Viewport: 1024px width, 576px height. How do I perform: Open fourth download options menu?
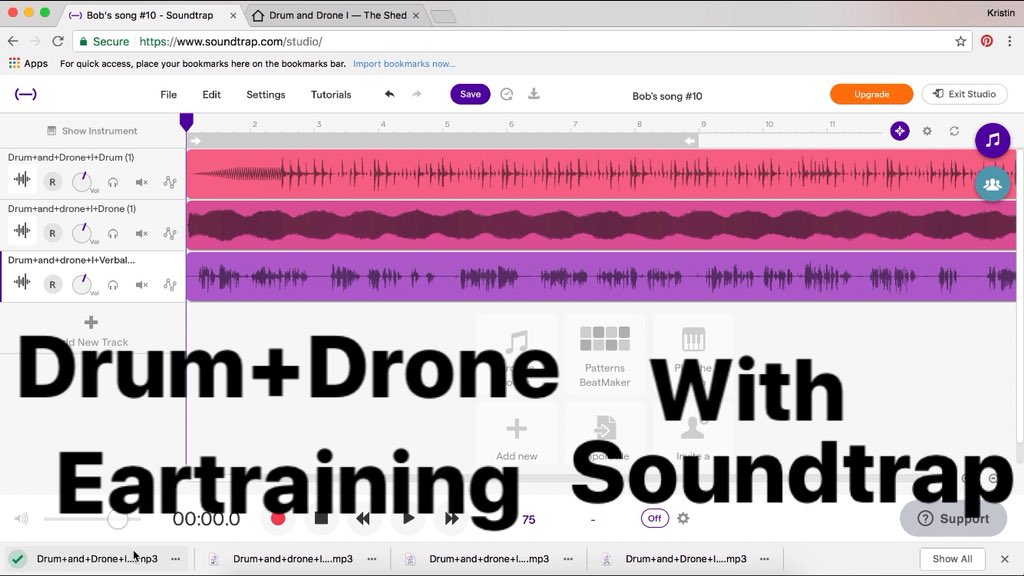coord(765,559)
